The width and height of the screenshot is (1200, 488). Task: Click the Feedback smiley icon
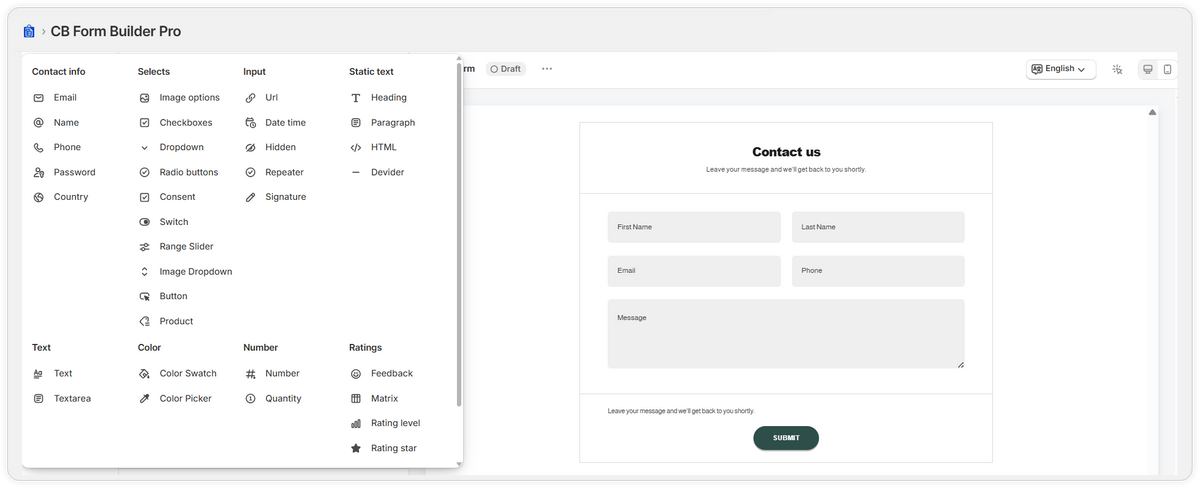point(356,374)
